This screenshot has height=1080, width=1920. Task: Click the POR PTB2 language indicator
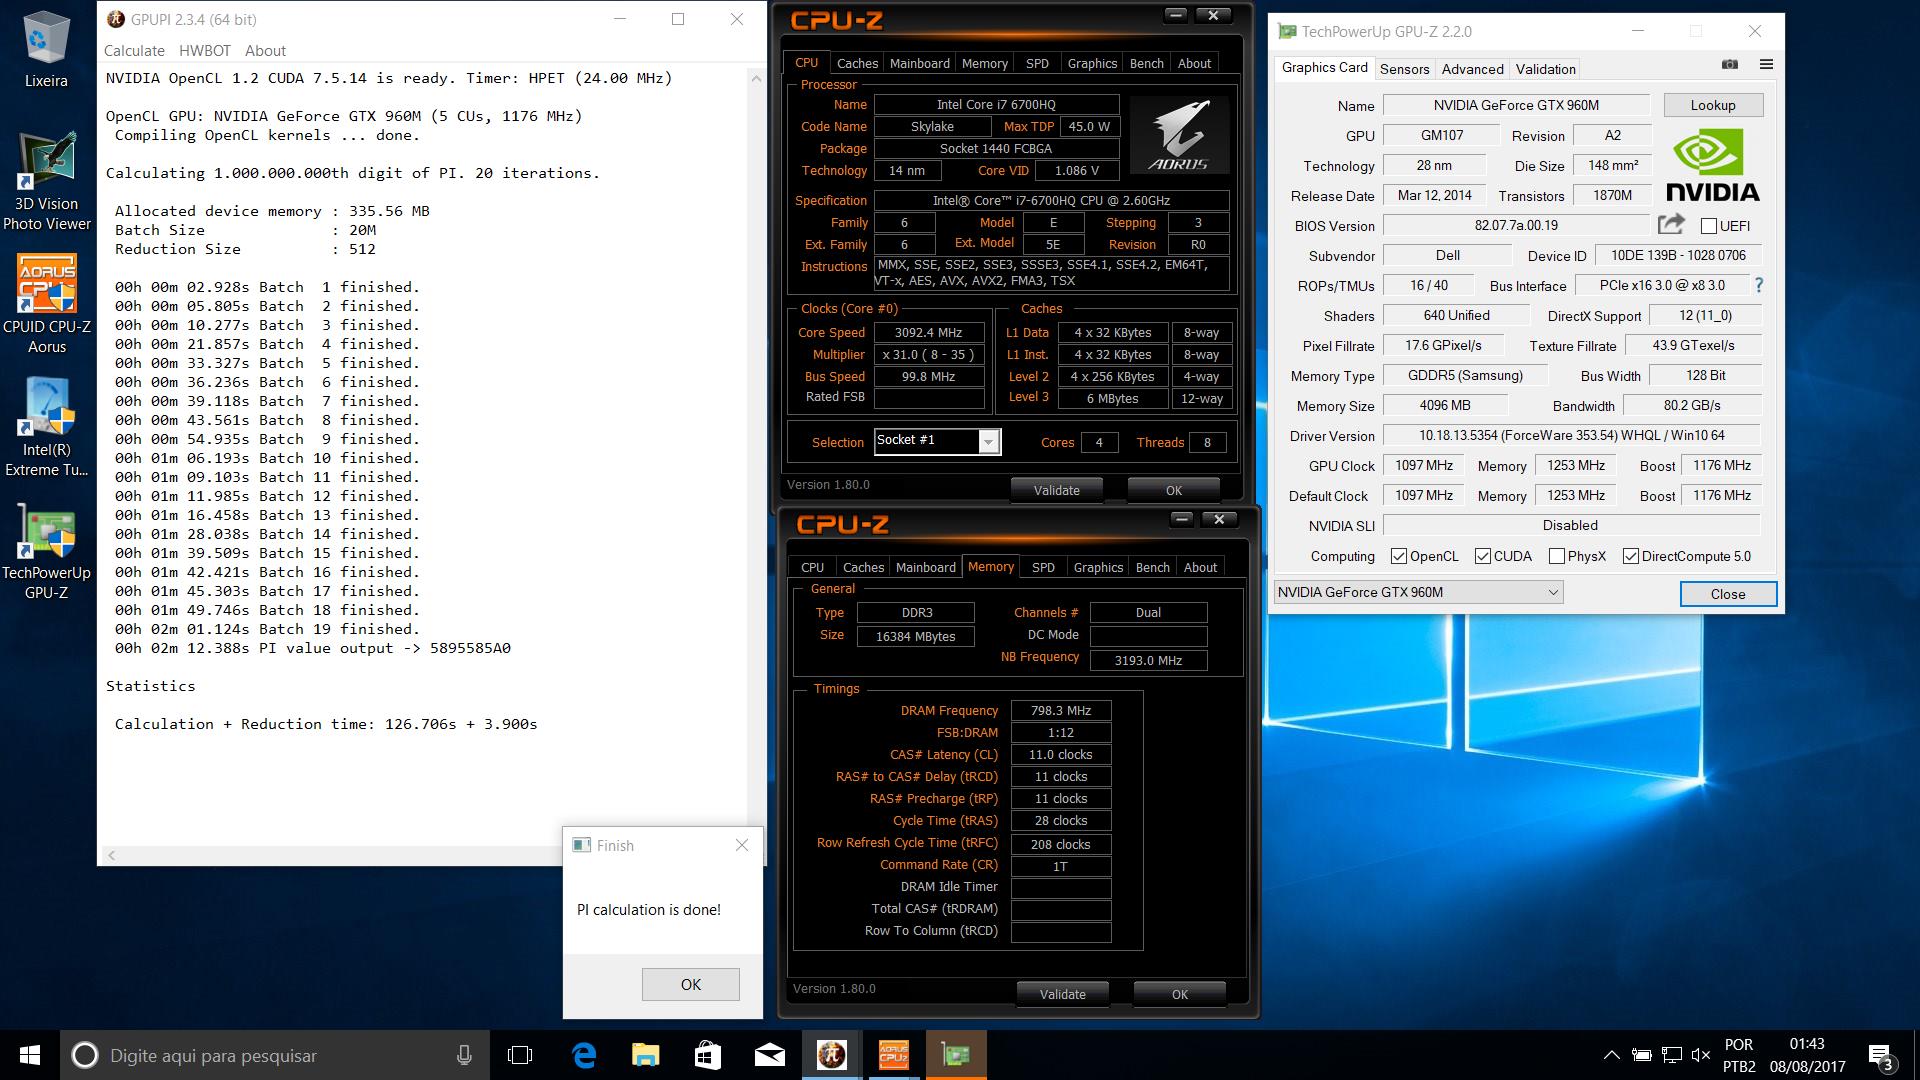point(1739,1055)
